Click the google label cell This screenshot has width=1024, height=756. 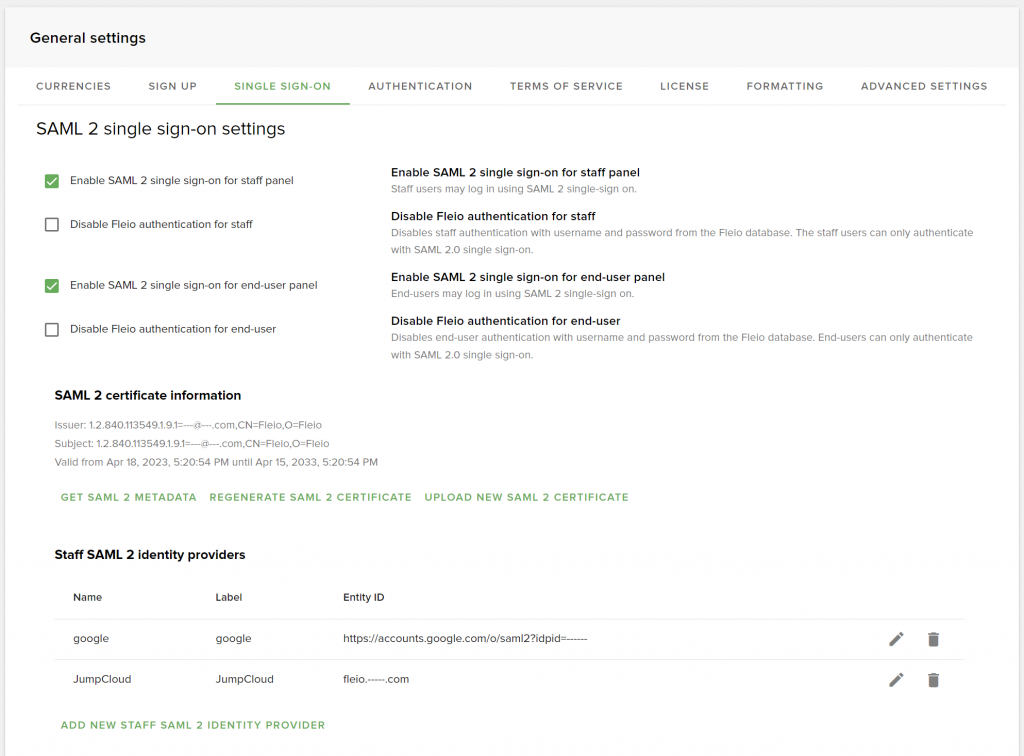(x=233, y=638)
